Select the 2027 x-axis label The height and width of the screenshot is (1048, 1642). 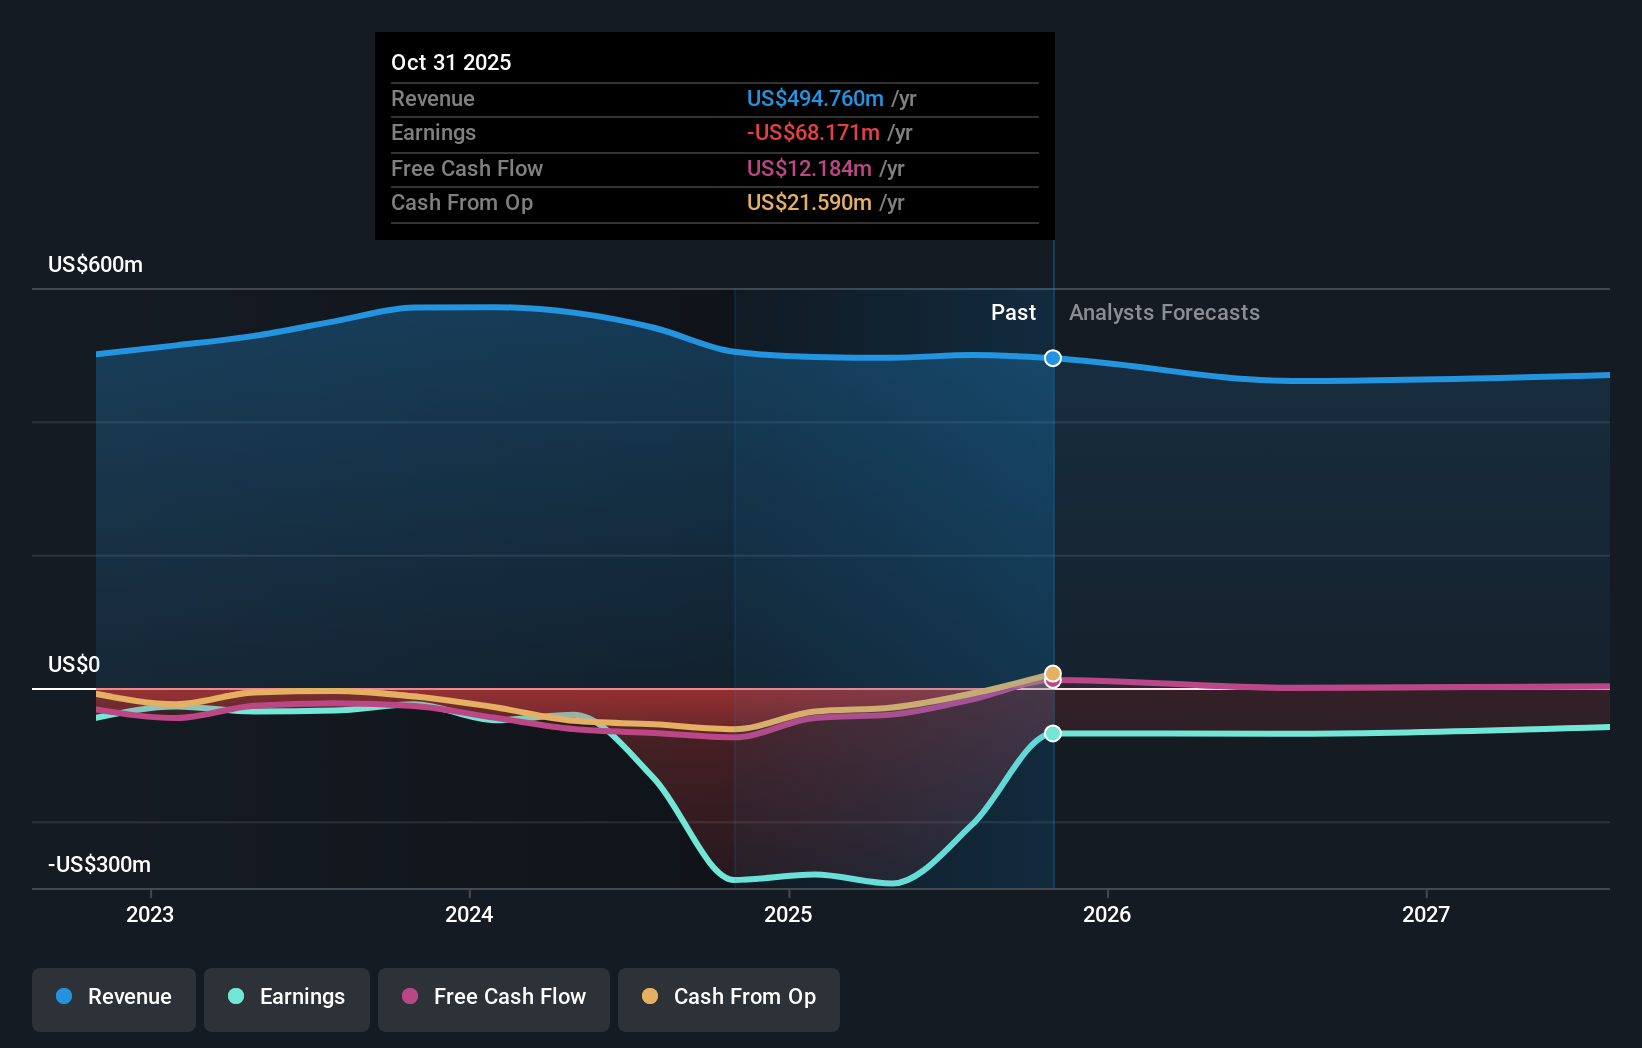(1425, 914)
